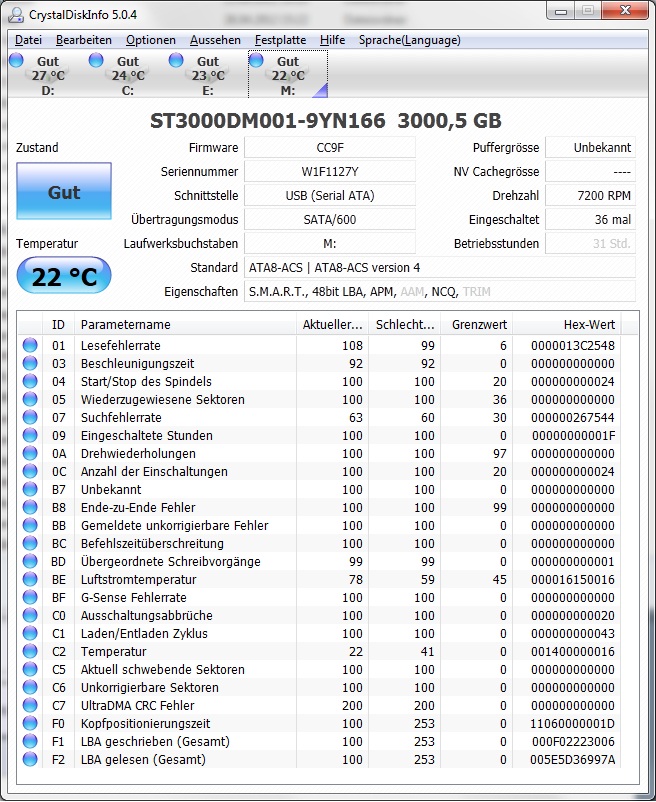This screenshot has height=802, width=656.
Task: Open the Optionen menu
Action: [151, 40]
